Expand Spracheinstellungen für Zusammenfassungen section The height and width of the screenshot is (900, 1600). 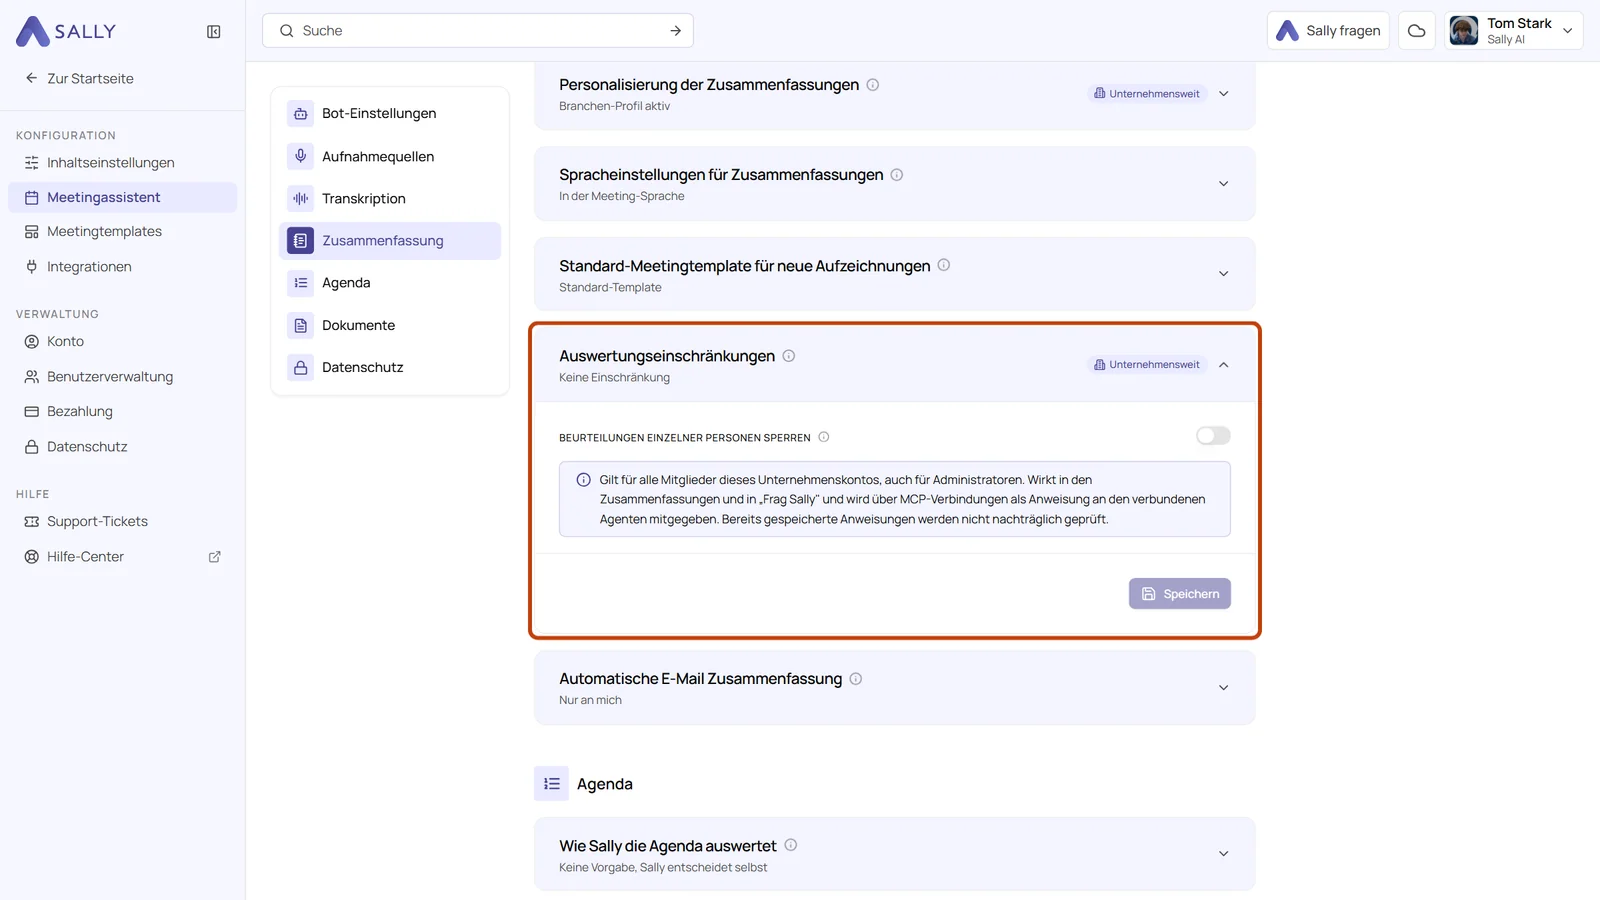(x=1223, y=184)
